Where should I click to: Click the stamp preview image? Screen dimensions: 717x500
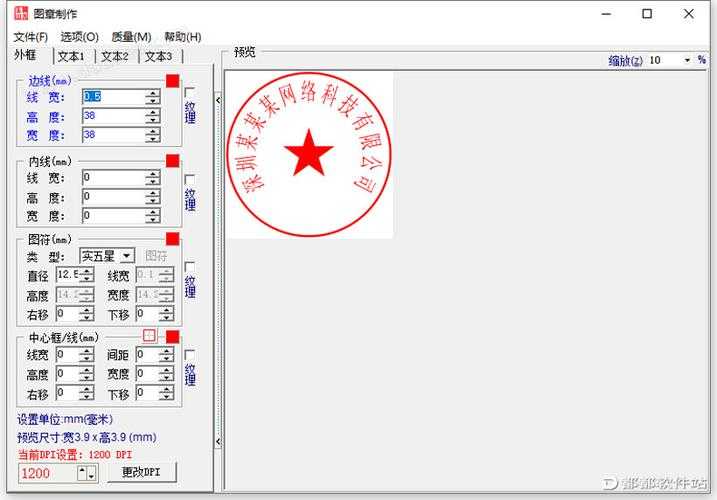click(309, 154)
